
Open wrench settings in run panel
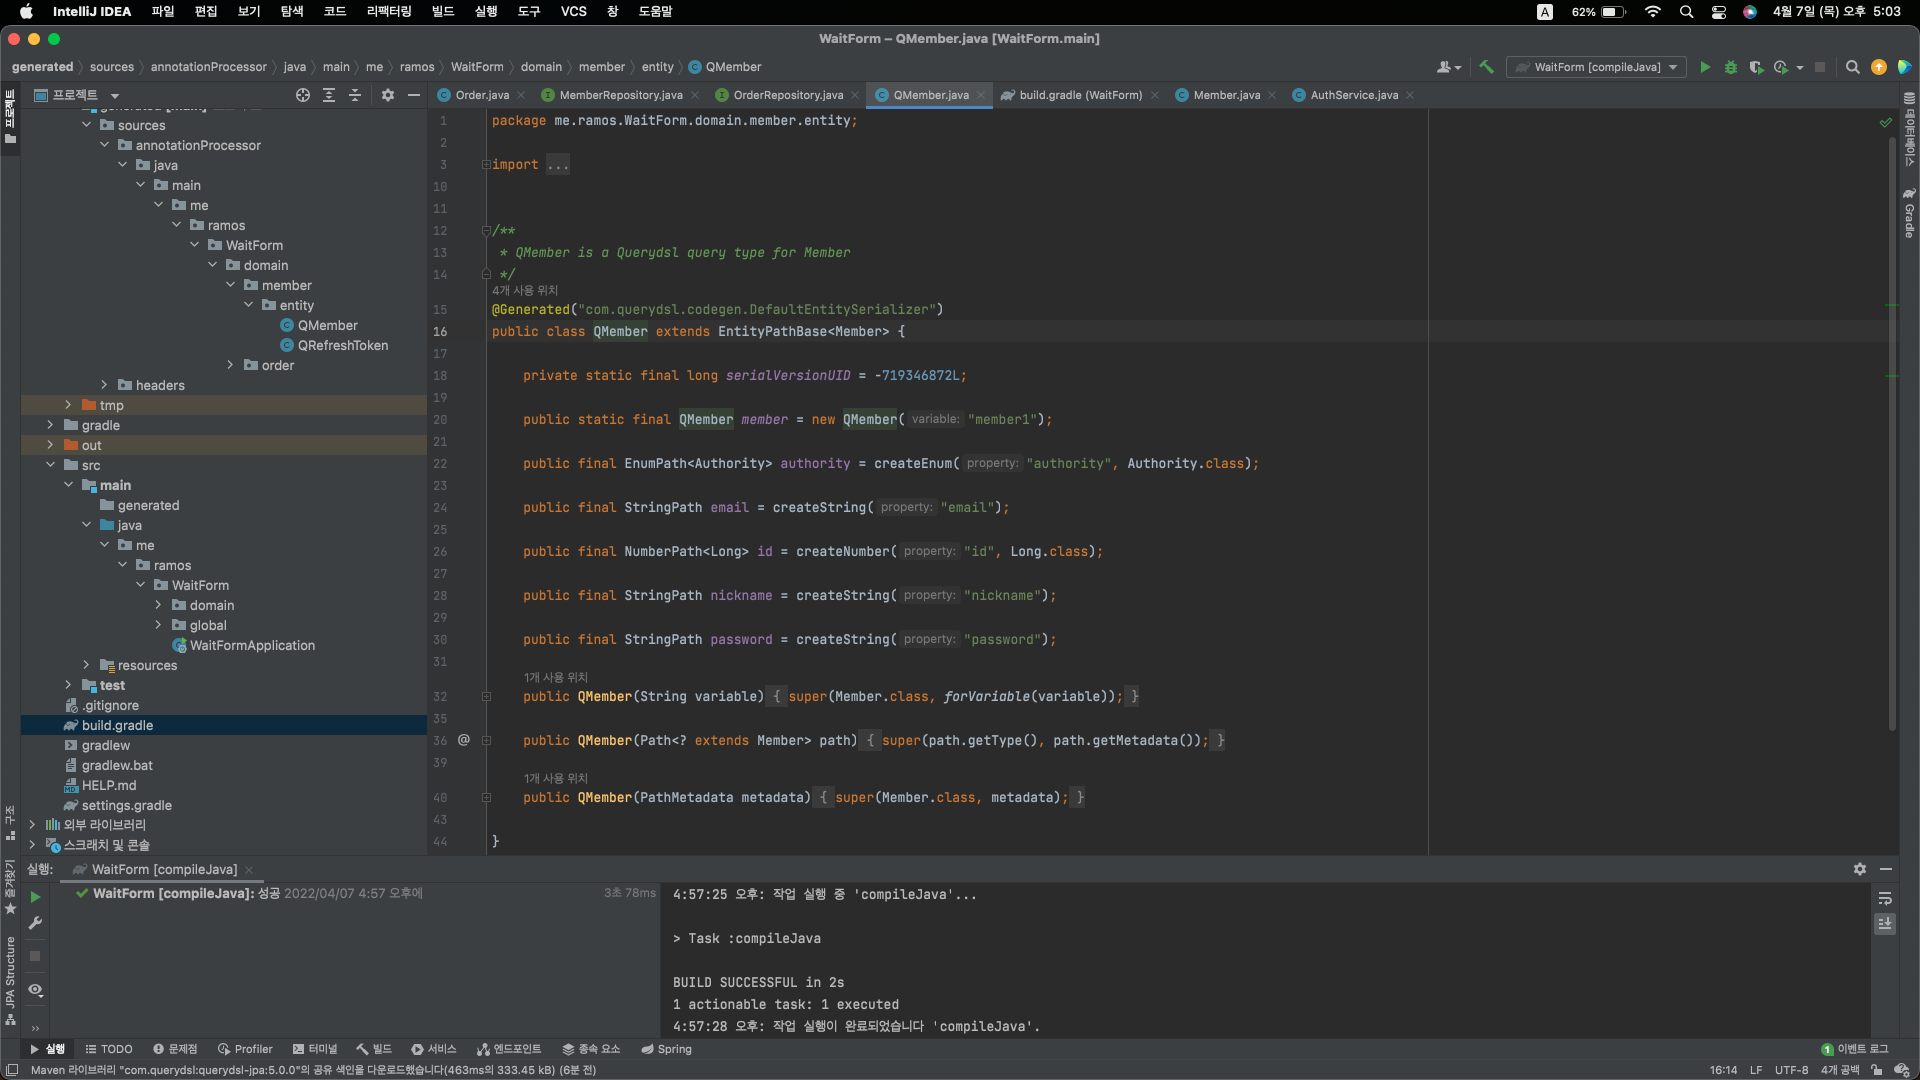35,923
